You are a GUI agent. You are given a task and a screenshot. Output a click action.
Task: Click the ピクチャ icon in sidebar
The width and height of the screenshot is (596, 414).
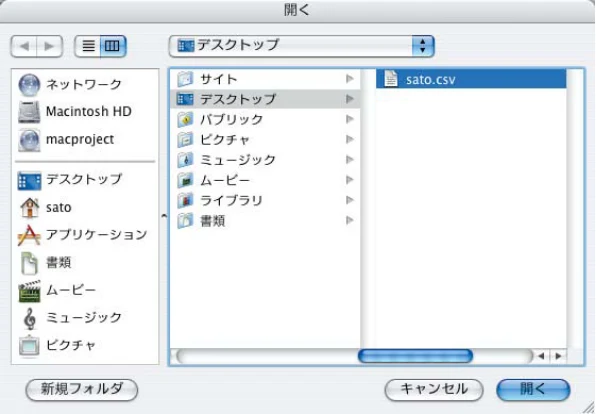point(29,346)
